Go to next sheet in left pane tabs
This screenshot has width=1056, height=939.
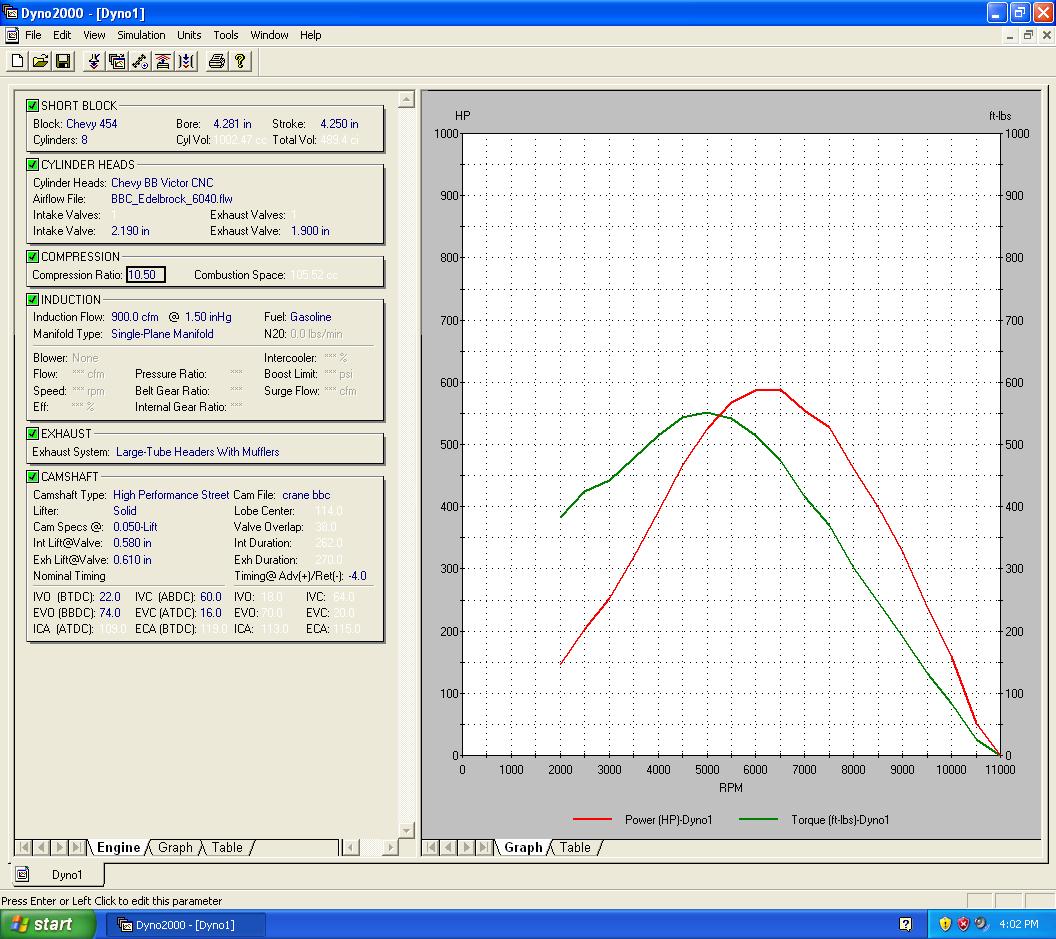(x=59, y=847)
